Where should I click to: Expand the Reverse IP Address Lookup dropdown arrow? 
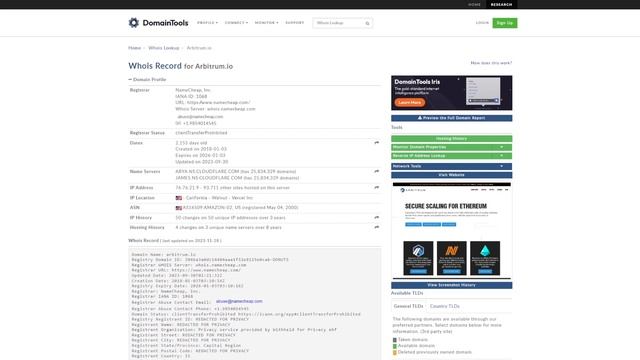tap(502, 156)
